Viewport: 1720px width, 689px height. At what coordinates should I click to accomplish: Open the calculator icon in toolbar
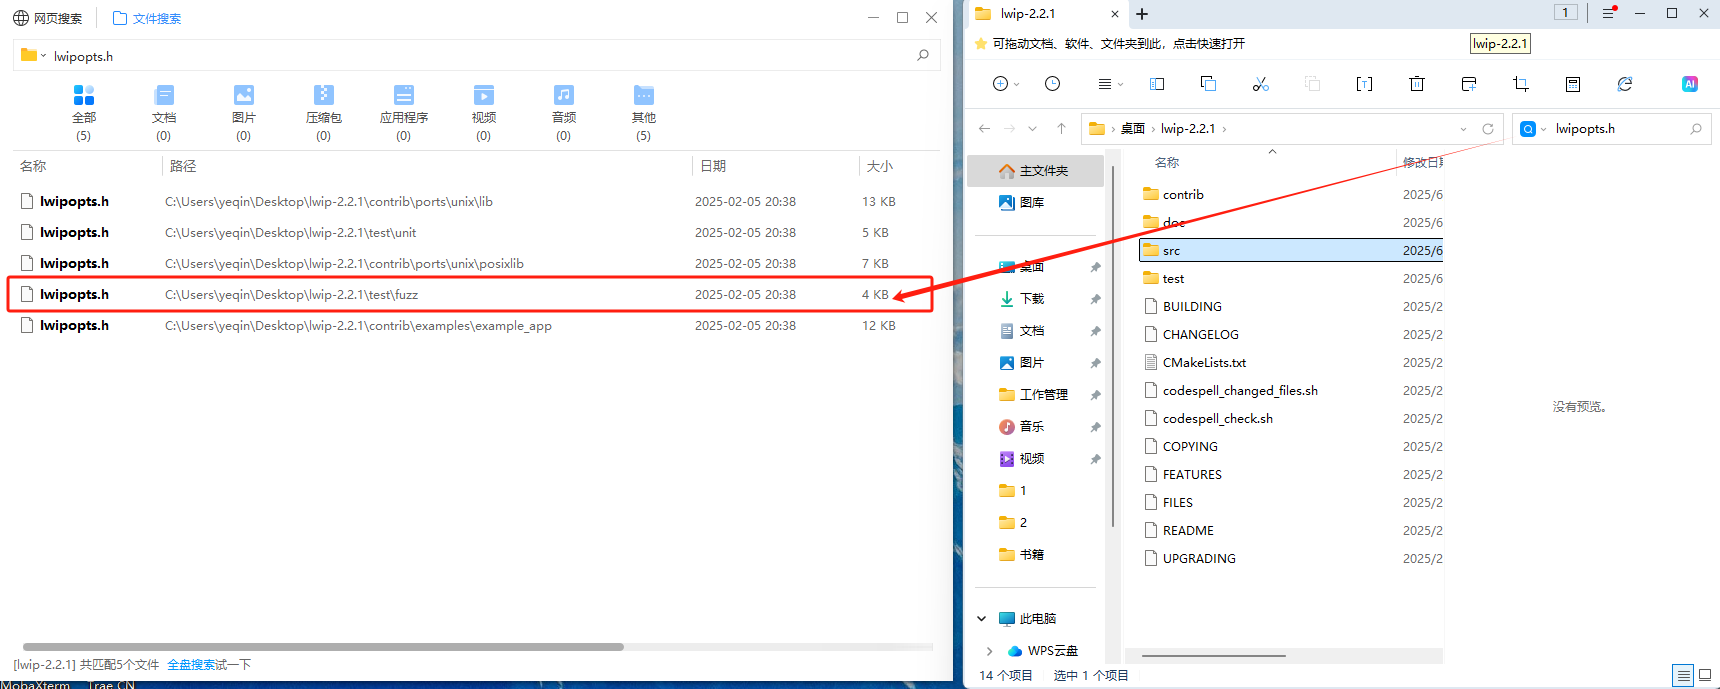[1573, 84]
